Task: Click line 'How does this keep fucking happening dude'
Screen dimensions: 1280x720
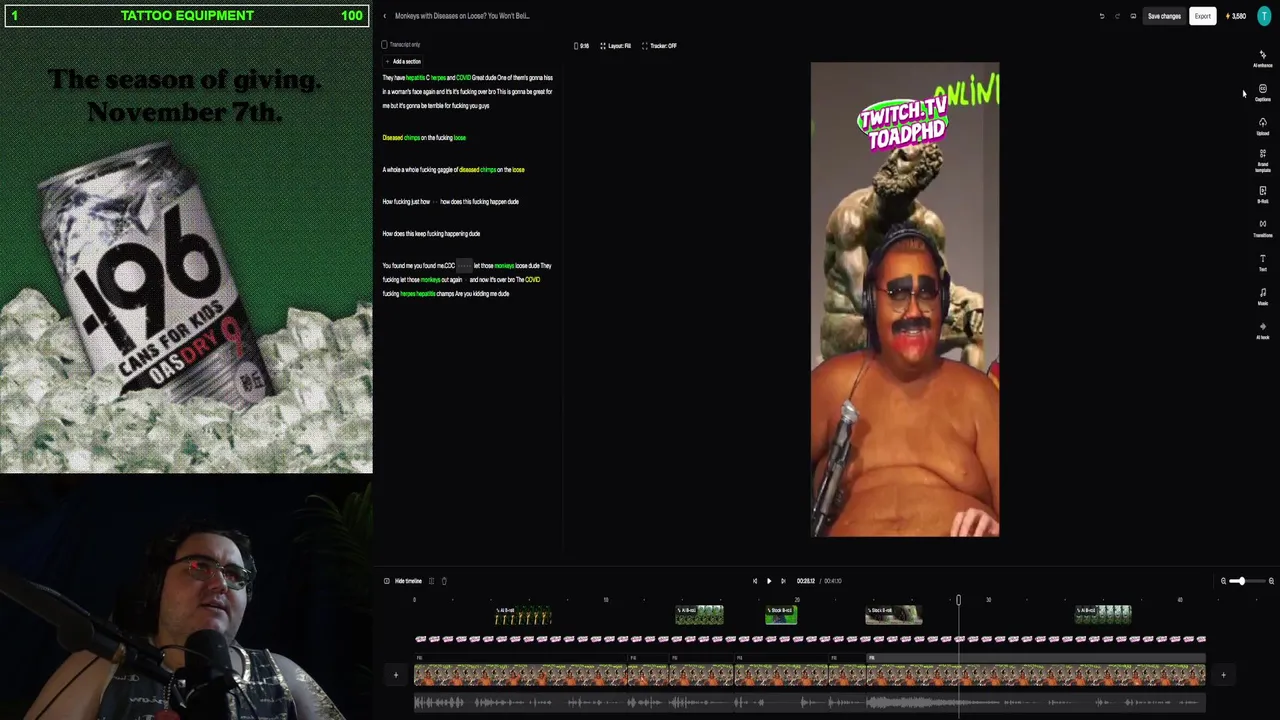Action: pyautogui.click(x=431, y=234)
